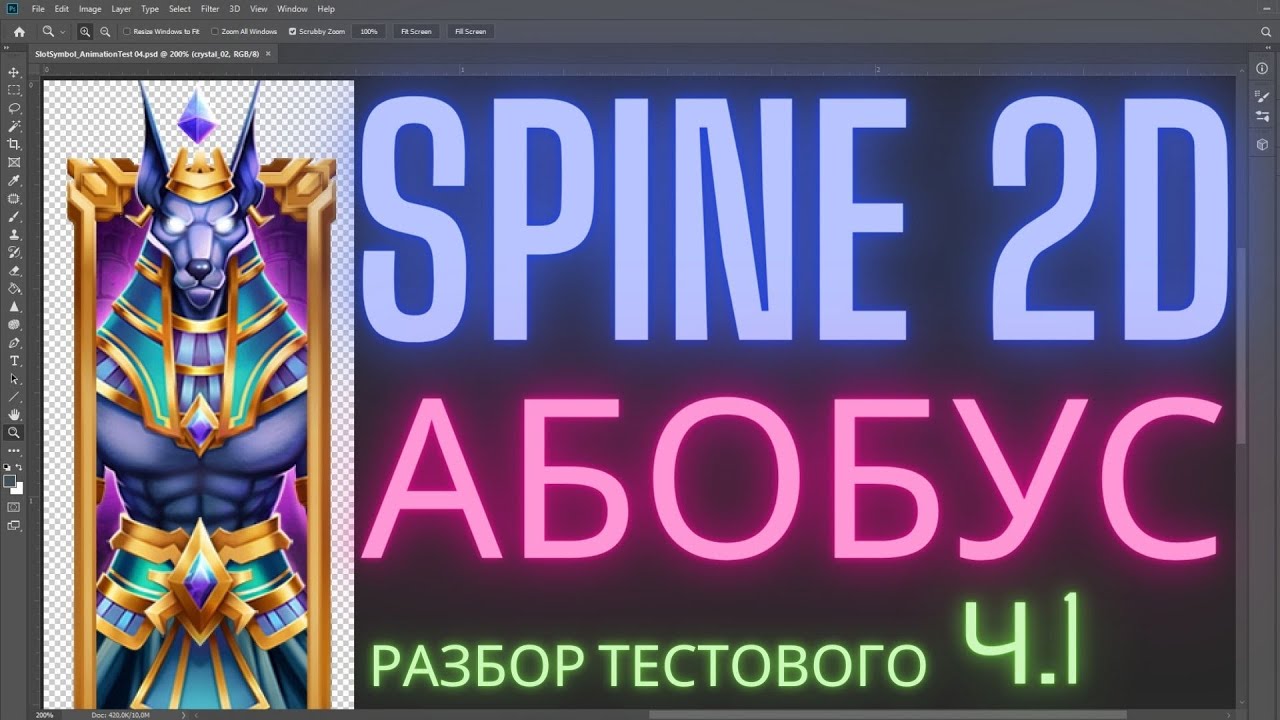
Task: Select the Crop tool
Action: point(14,144)
